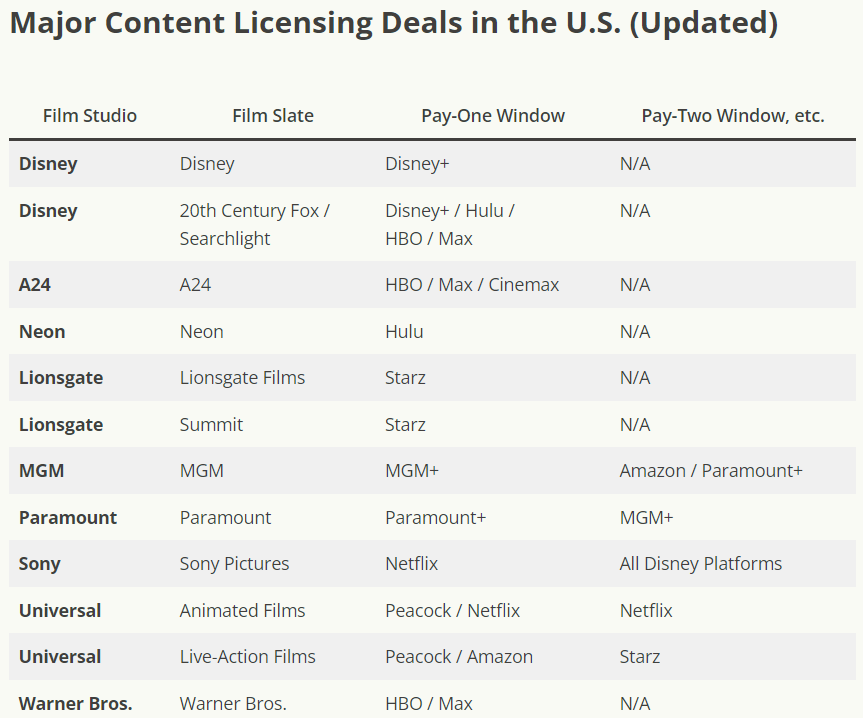Click the "All Disney Platforms" cell
Image resolution: width=863 pixels, height=718 pixels.
[701, 564]
